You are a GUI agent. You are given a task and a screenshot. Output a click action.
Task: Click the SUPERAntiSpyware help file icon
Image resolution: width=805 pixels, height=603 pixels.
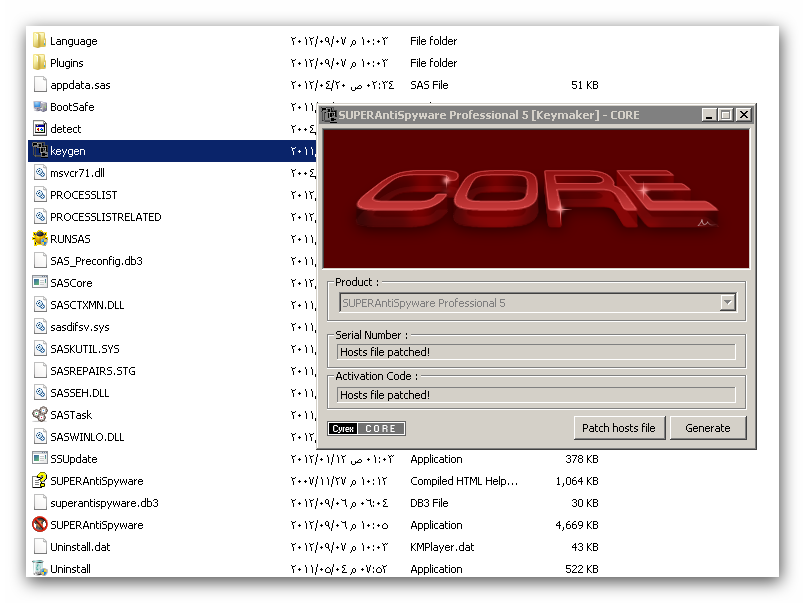(40, 480)
